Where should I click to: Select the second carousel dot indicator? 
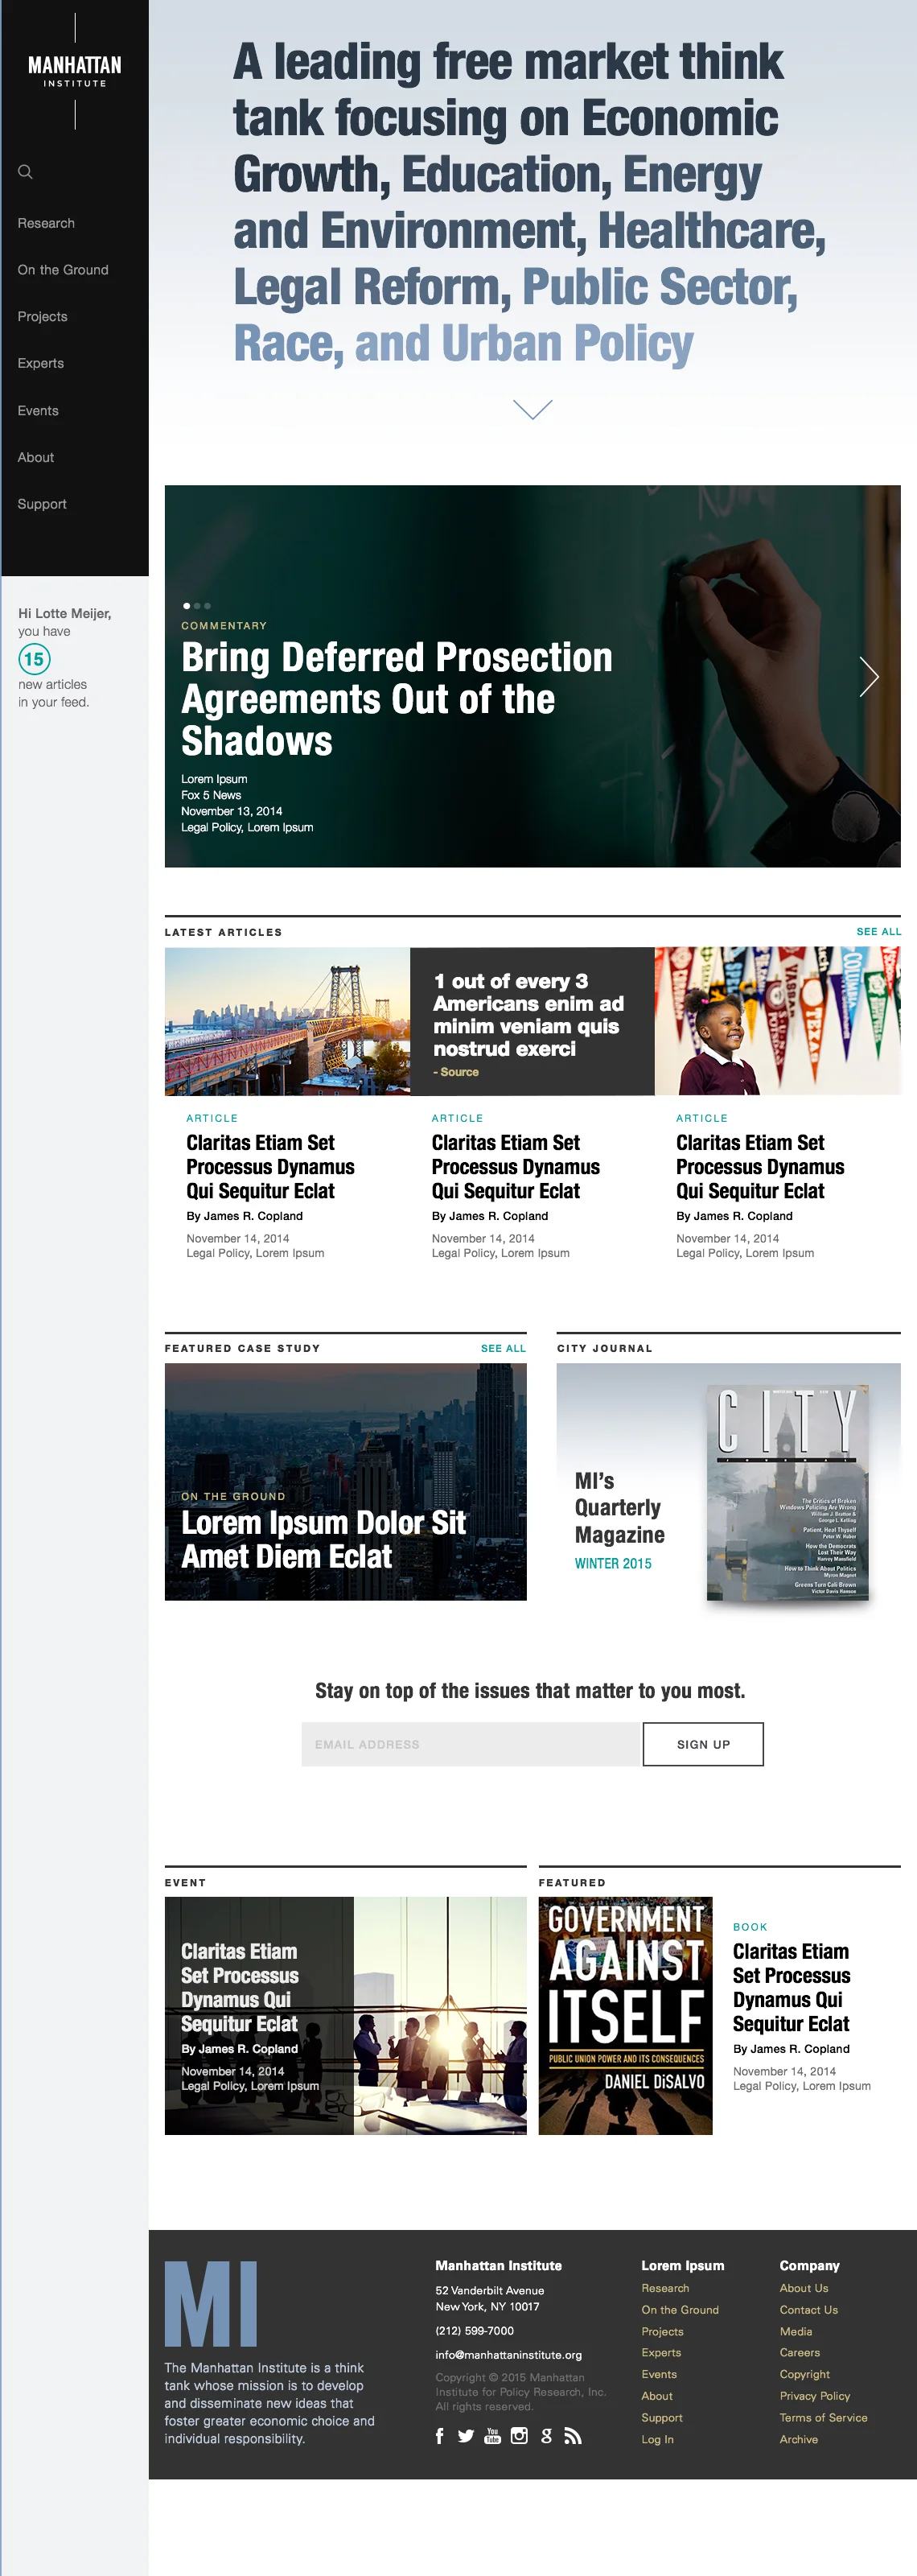(197, 606)
